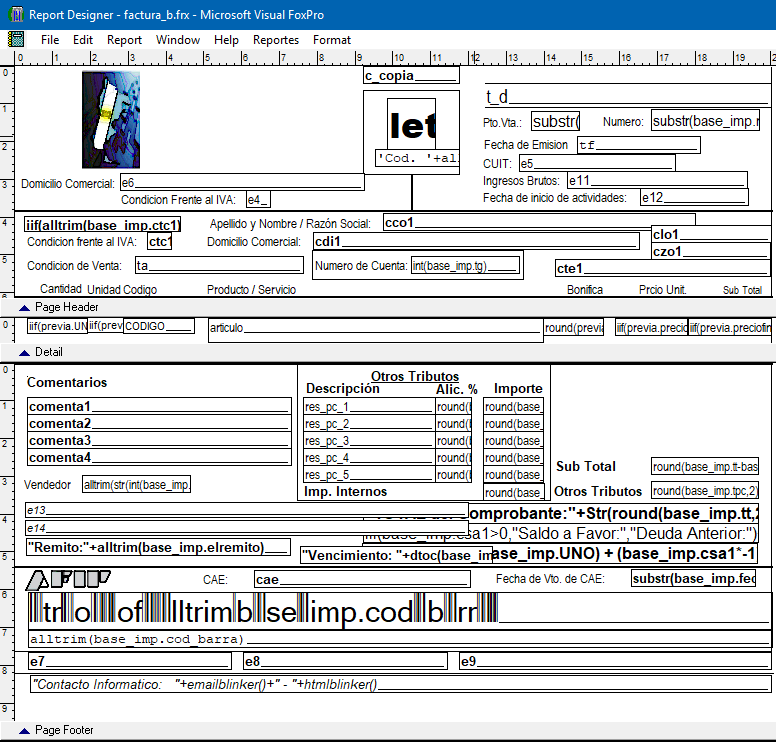Select the c_copia field
776x742 pixels.
tap(411, 75)
